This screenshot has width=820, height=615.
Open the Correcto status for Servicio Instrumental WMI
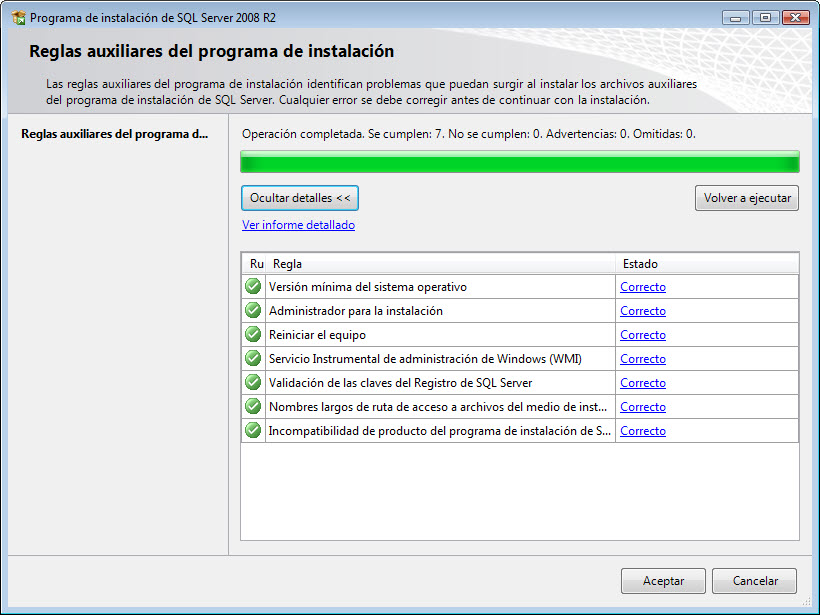coord(643,359)
